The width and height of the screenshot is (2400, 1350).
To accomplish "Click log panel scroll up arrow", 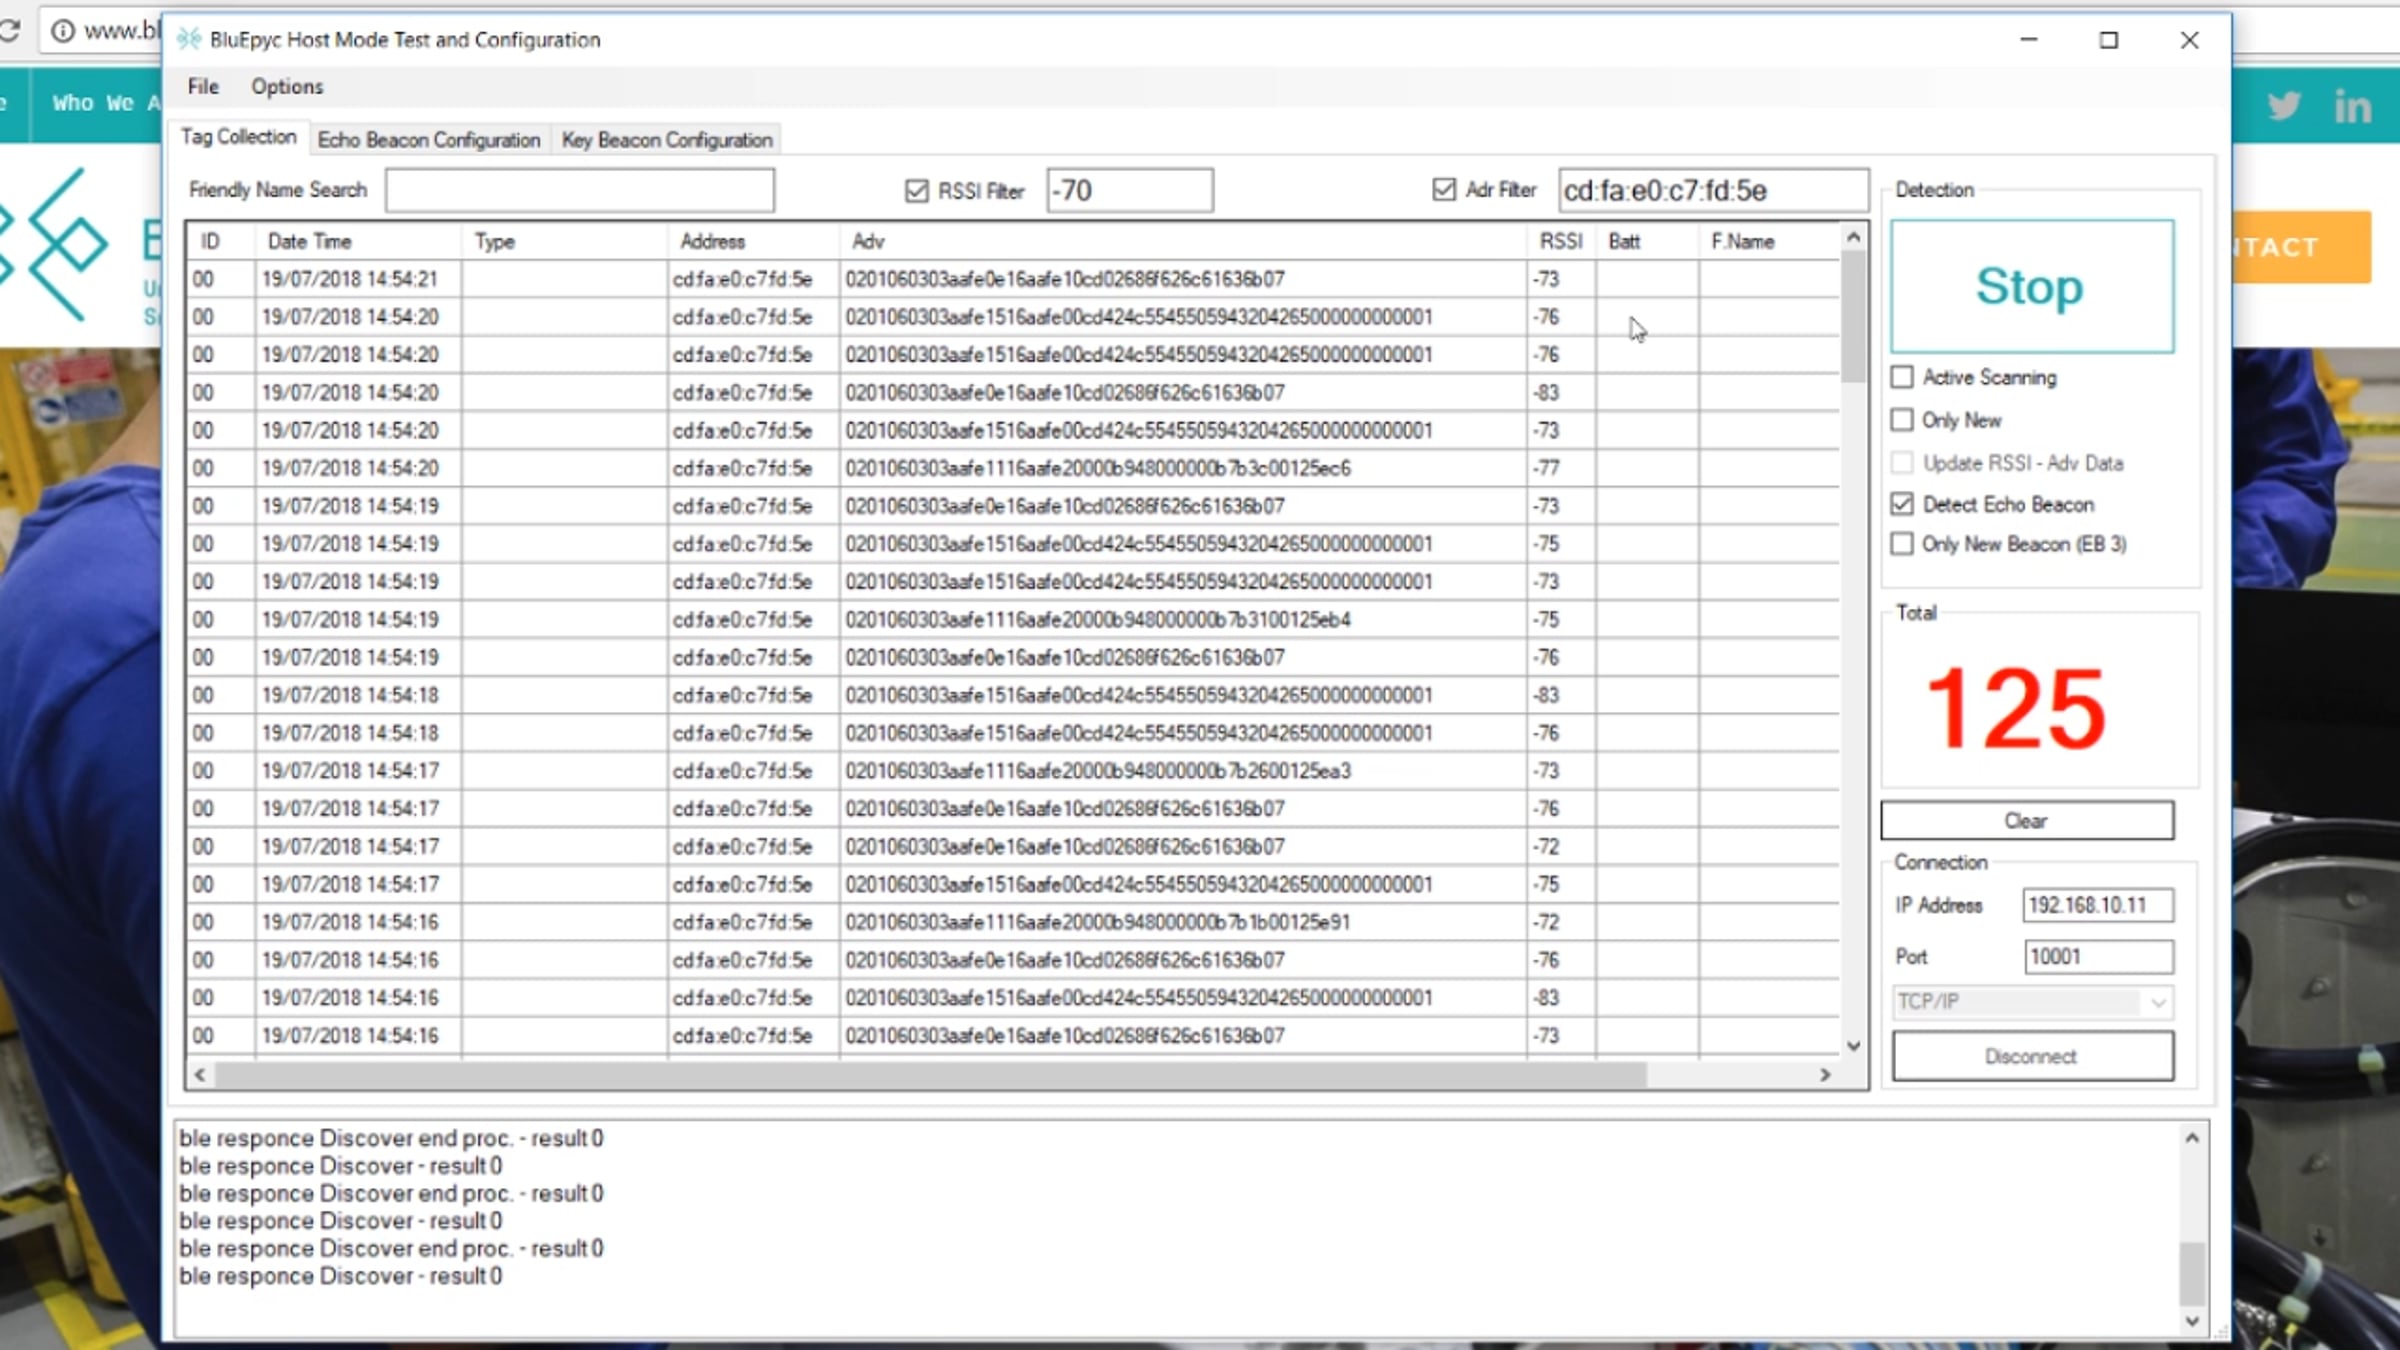I will 2191,1138.
